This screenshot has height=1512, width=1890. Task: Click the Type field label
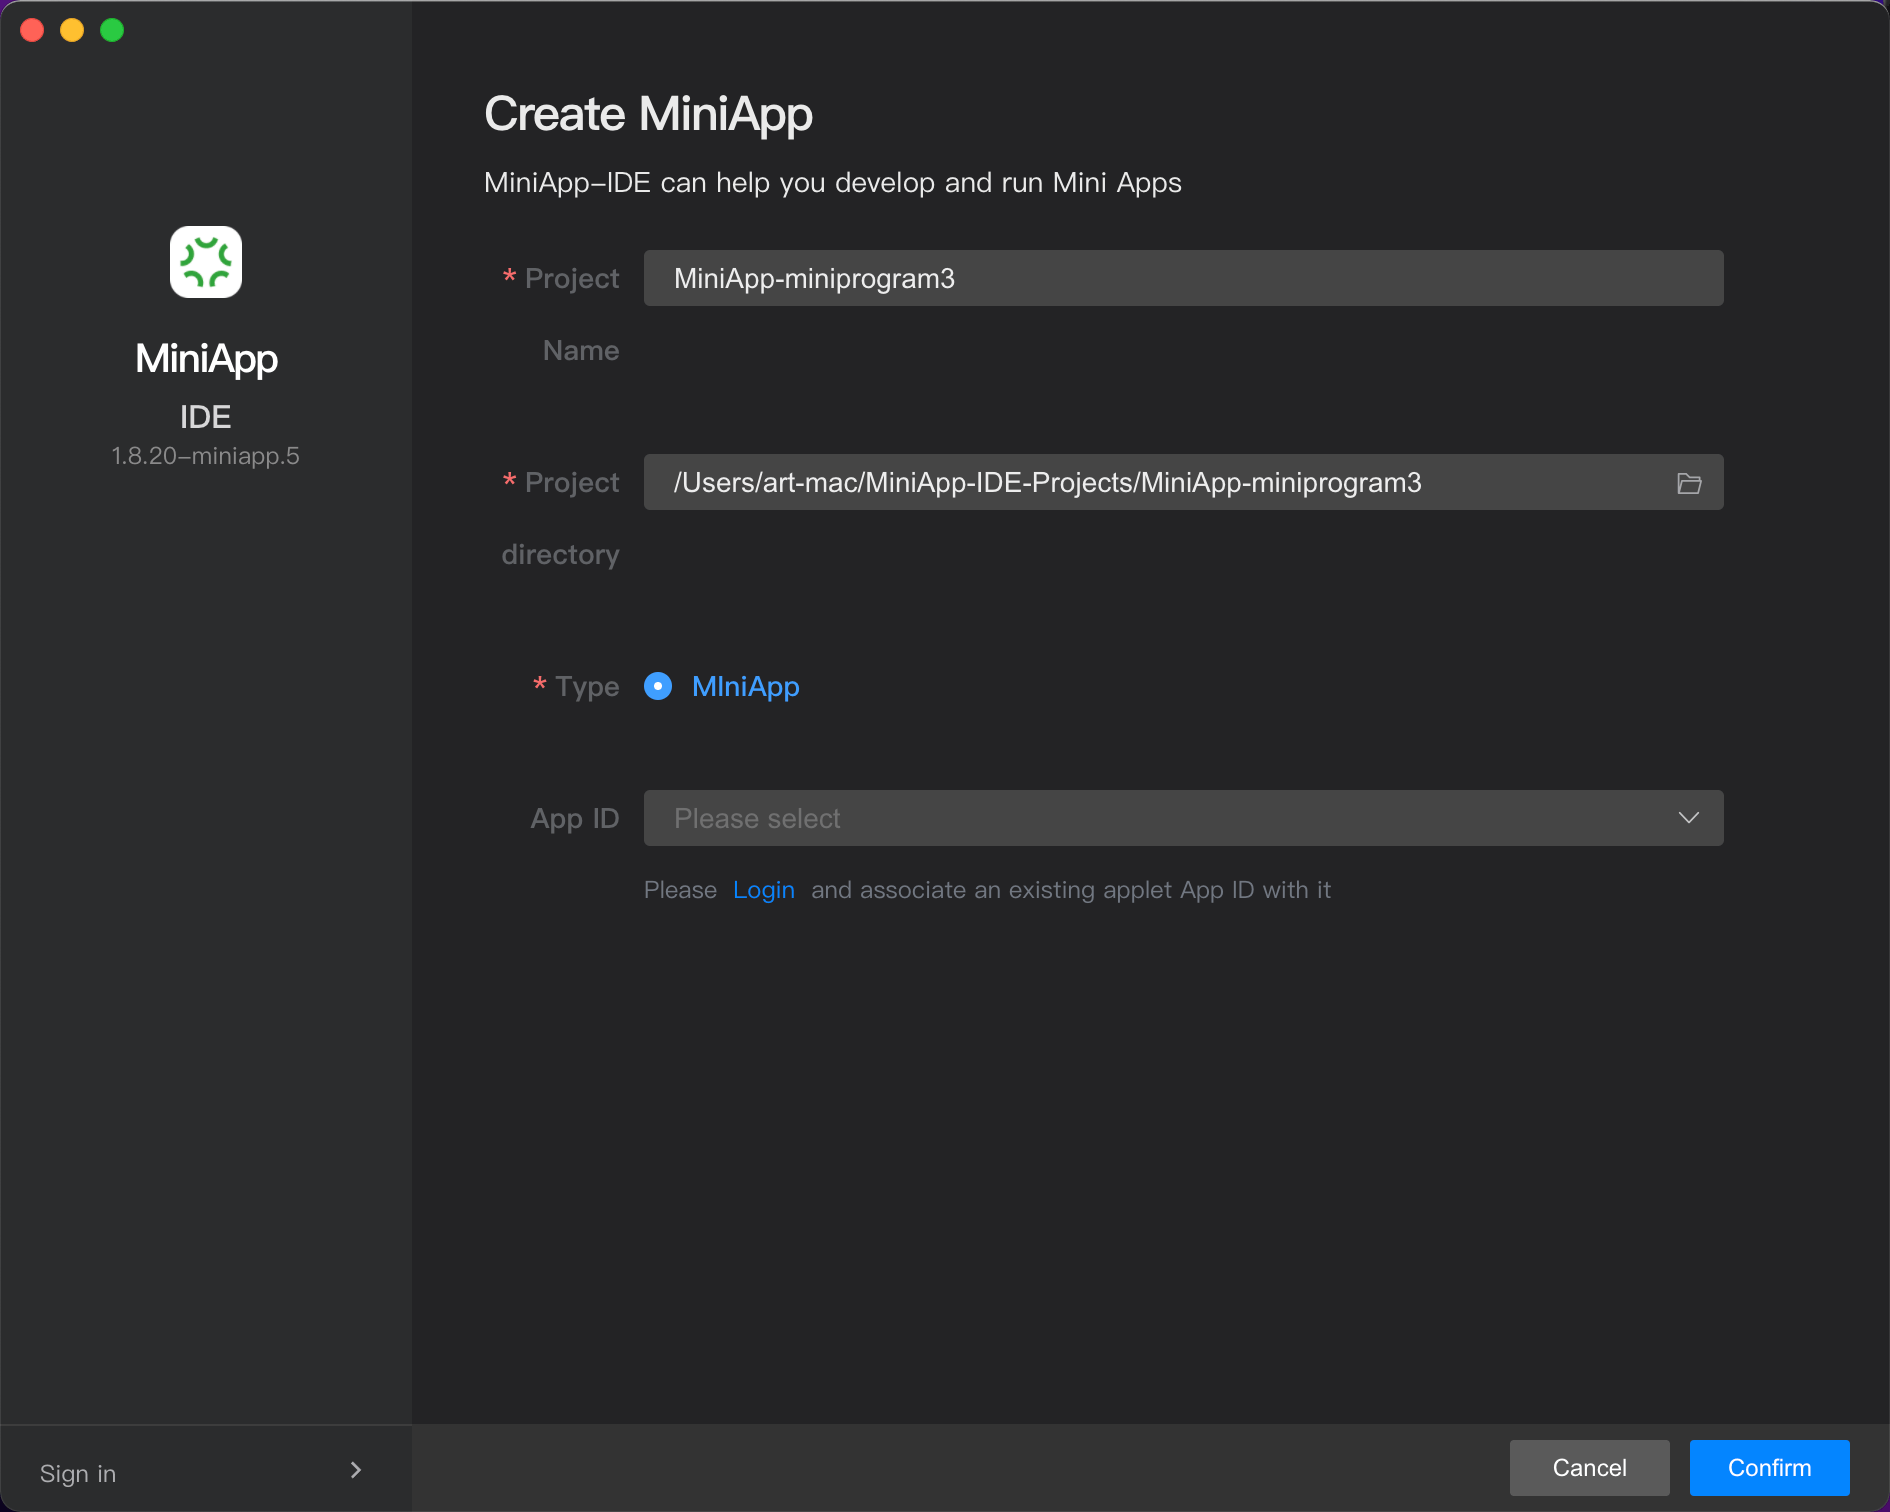pyautogui.click(x=587, y=687)
